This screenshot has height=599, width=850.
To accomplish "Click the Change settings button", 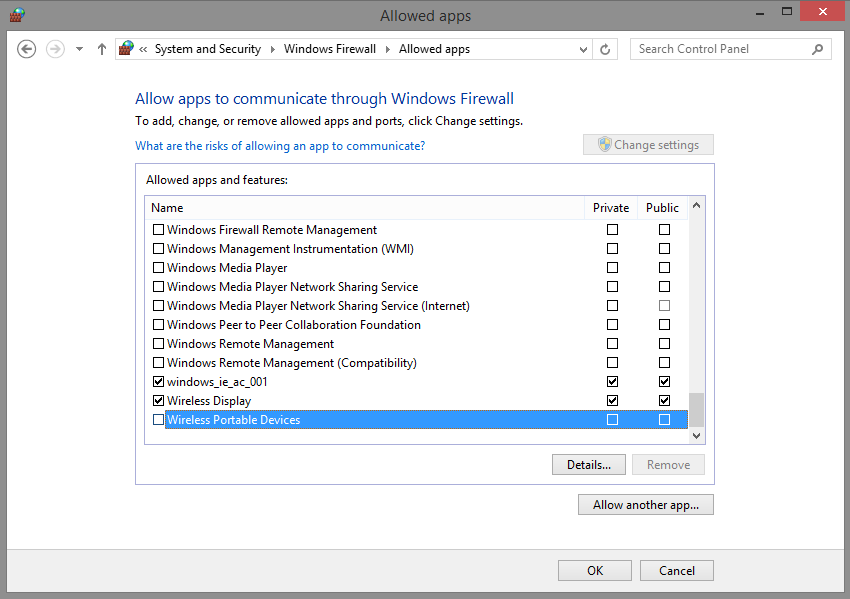I will [x=648, y=145].
